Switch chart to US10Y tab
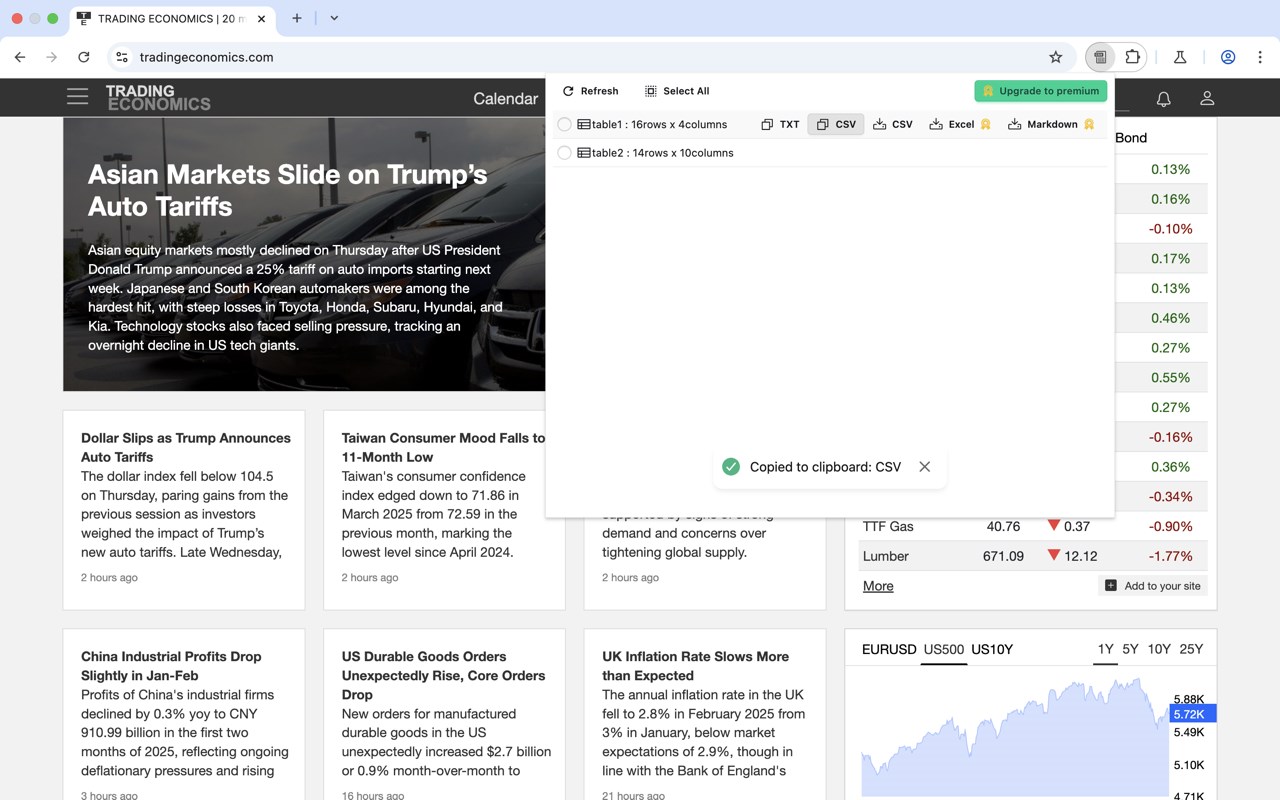This screenshot has width=1280, height=800. 992,649
